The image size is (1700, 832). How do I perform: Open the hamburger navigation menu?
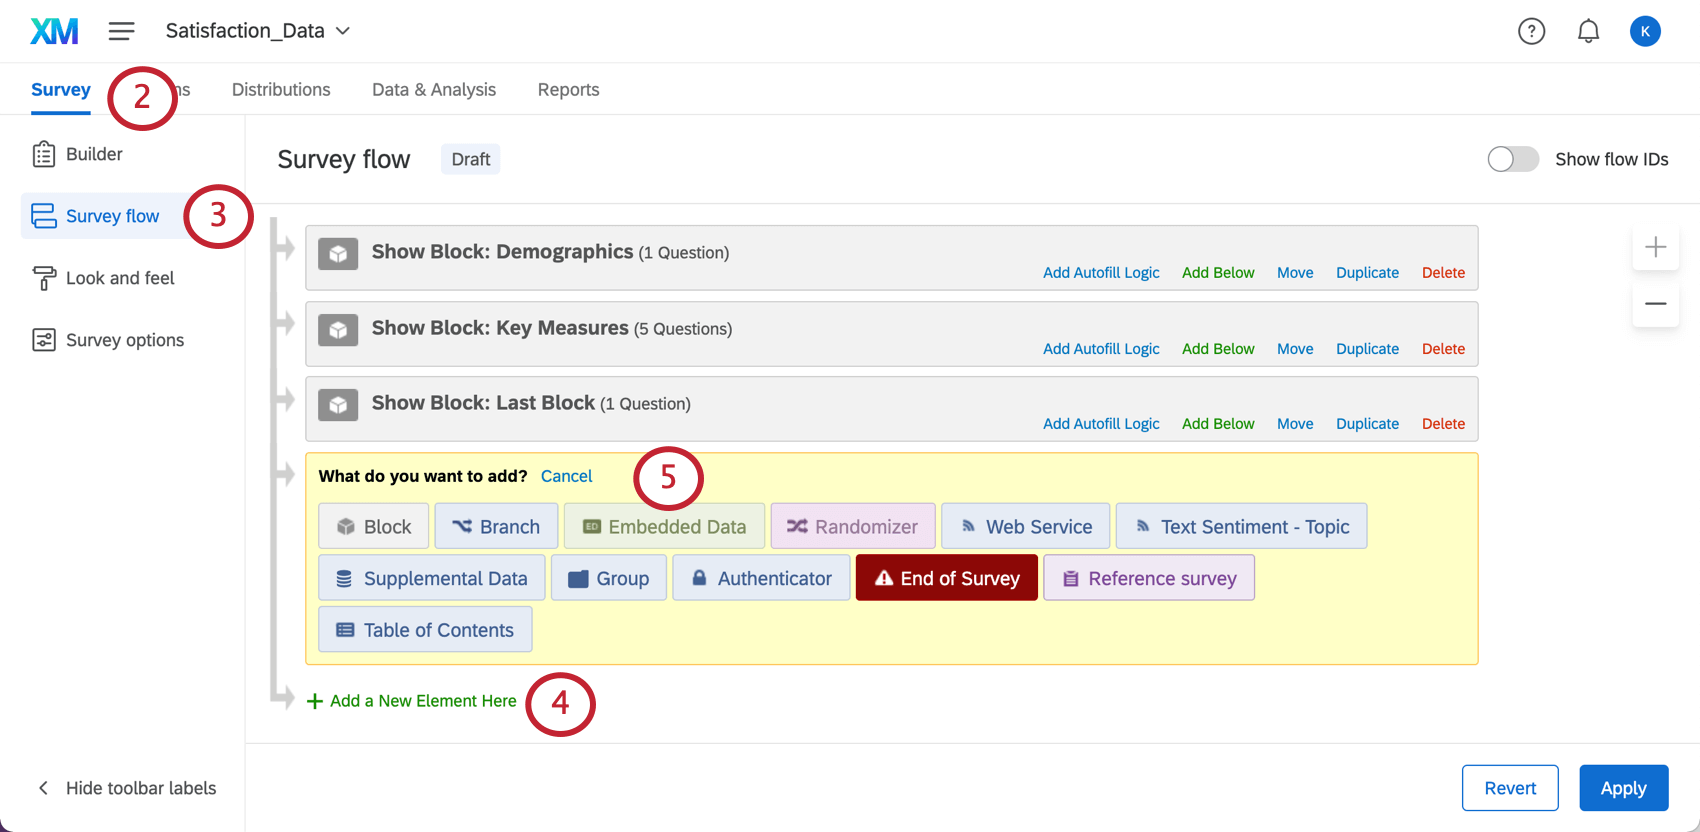point(122,31)
